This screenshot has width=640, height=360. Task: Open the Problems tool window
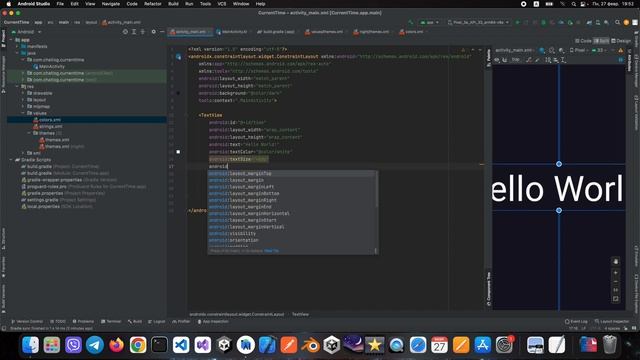click(x=83, y=322)
